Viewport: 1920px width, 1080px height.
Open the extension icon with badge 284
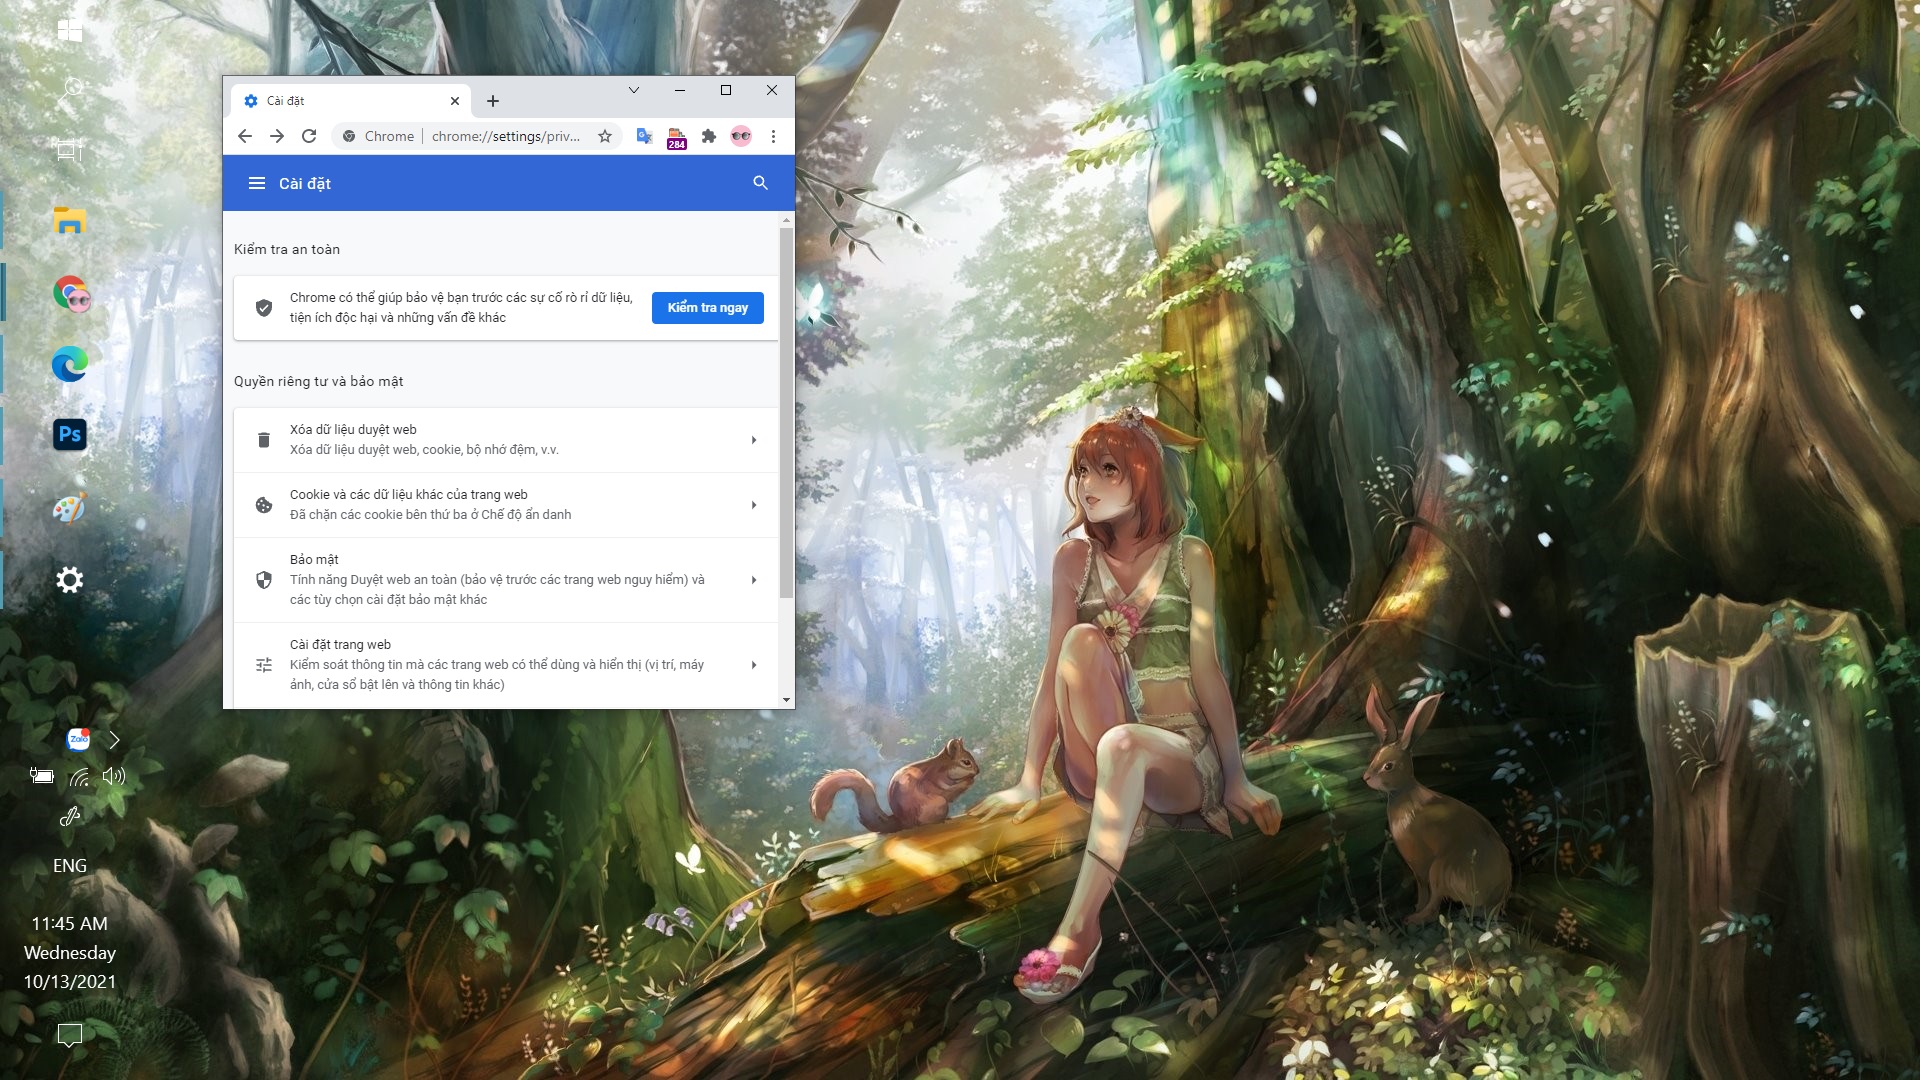click(677, 138)
